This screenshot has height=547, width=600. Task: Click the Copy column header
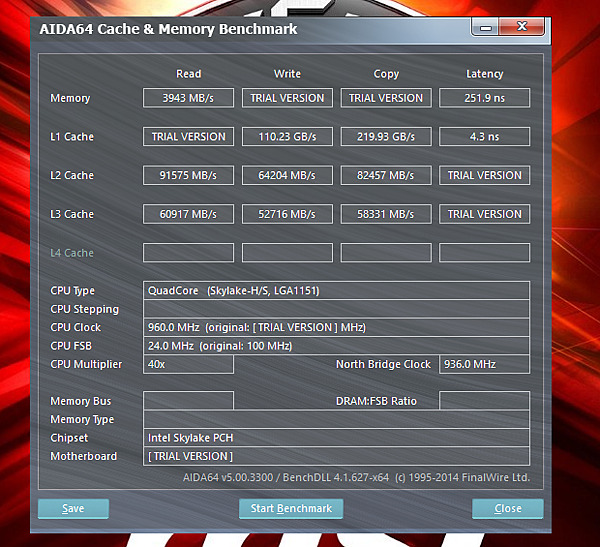click(x=386, y=74)
